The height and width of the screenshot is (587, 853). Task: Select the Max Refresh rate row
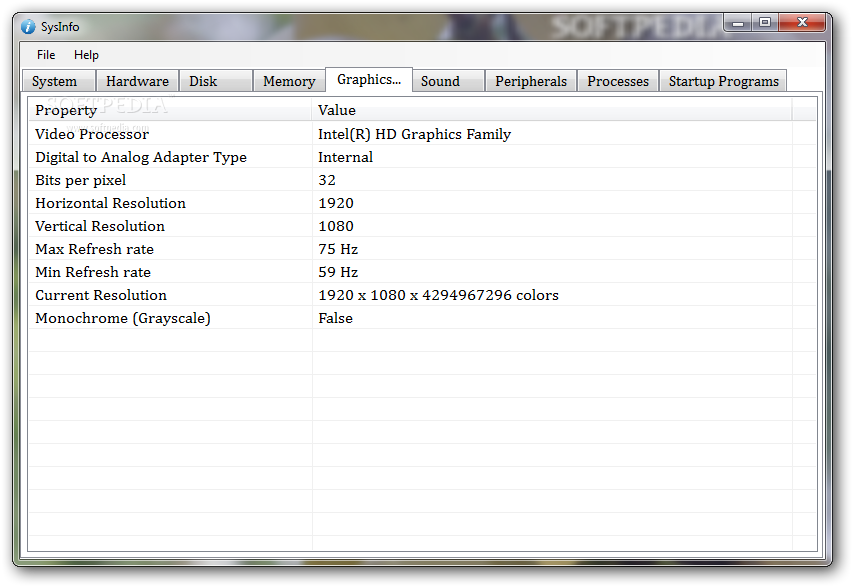click(x=422, y=249)
